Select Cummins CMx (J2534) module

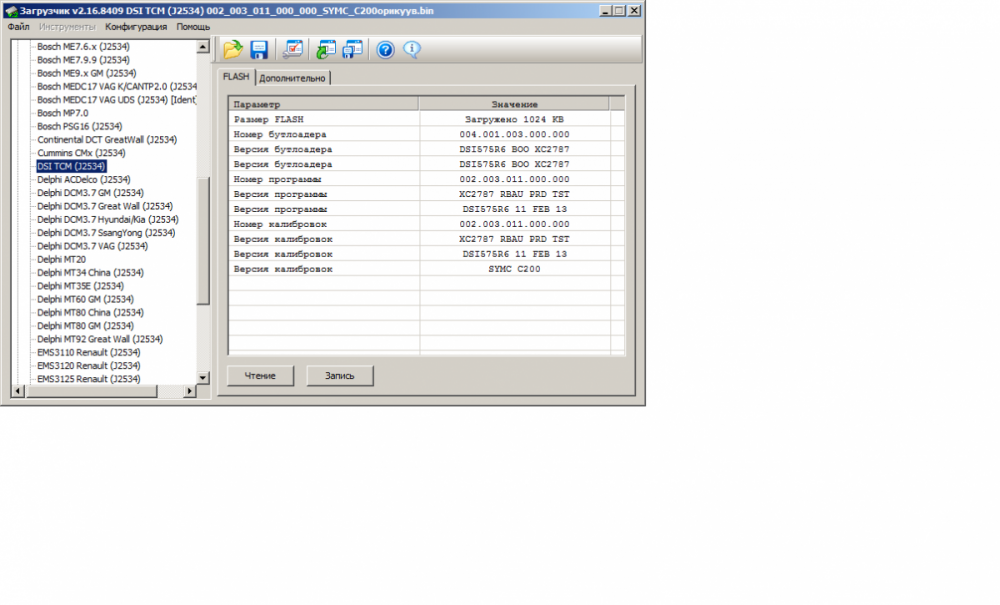click(81, 153)
